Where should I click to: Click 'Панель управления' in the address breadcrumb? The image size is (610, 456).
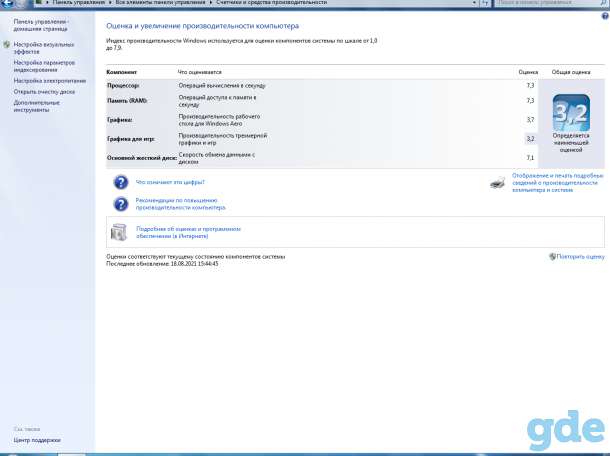click(x=79, y=2)
